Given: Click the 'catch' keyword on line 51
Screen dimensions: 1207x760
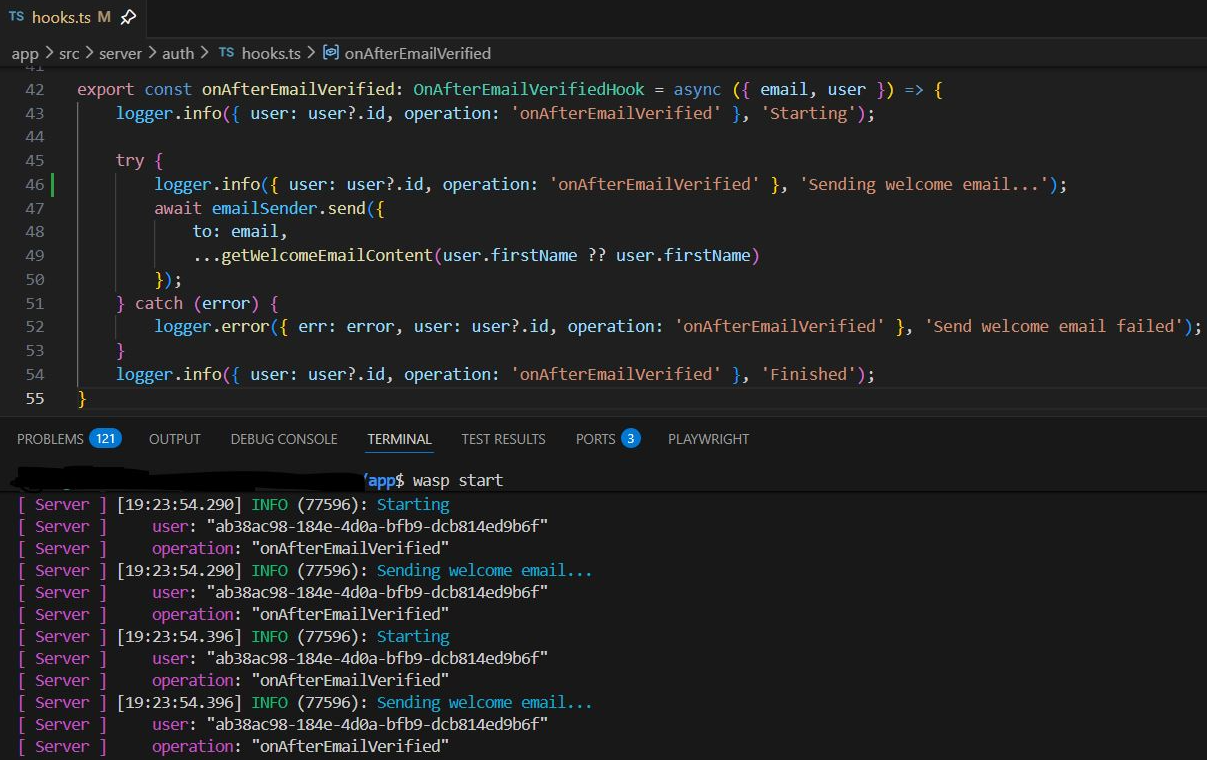Looking at the screenshot, I should 159,303.
